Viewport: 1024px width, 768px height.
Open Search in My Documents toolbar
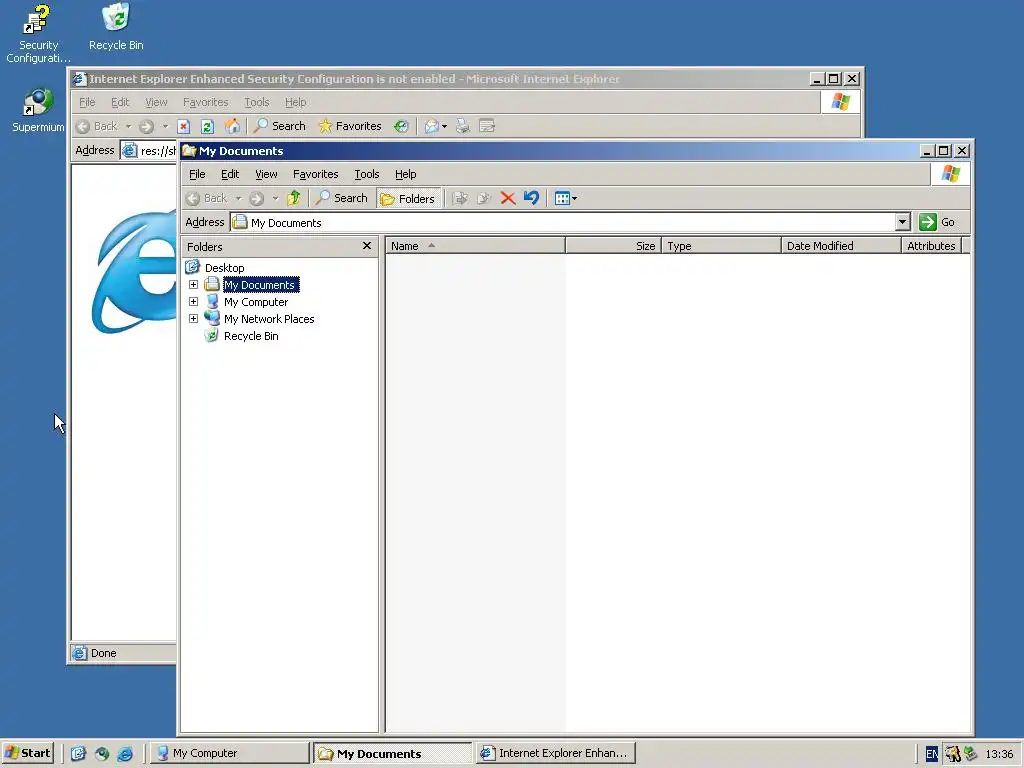(342, 198)
